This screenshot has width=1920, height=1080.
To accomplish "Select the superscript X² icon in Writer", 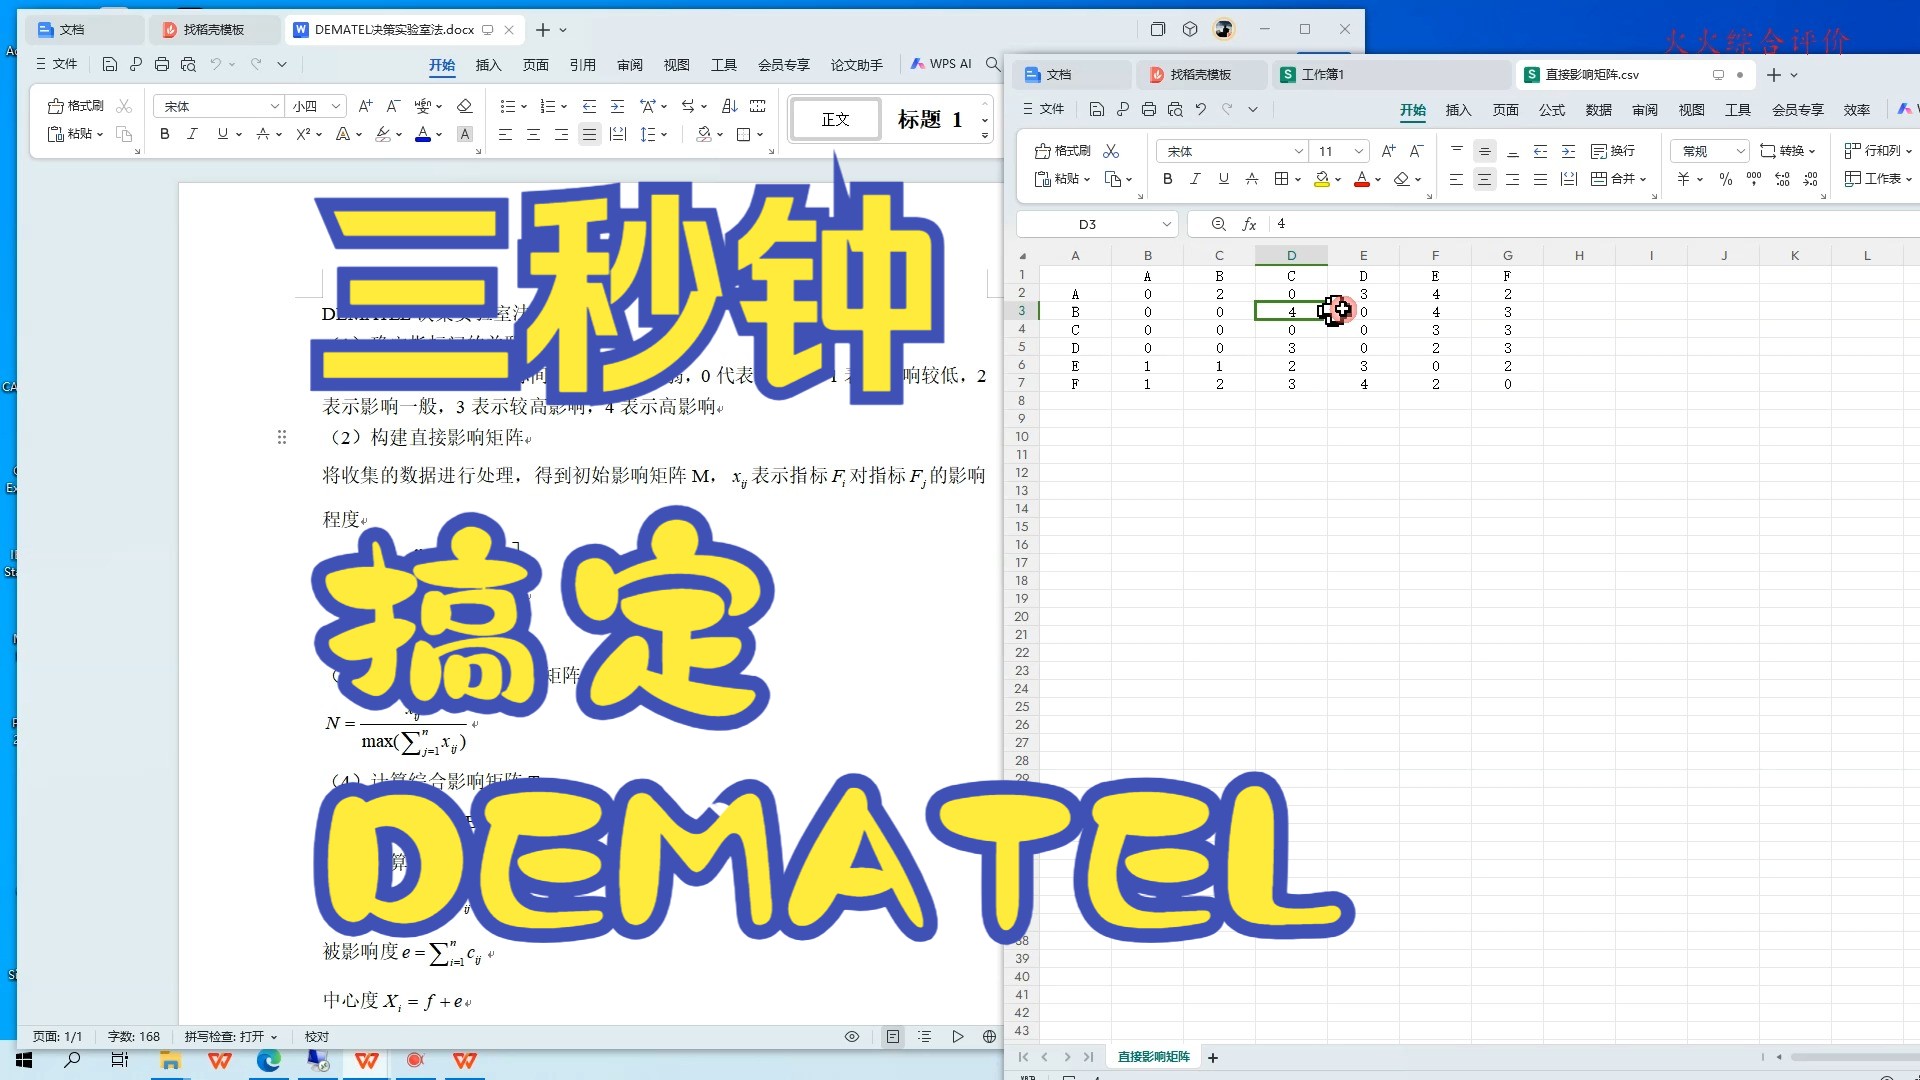I will tap(303, 133).
